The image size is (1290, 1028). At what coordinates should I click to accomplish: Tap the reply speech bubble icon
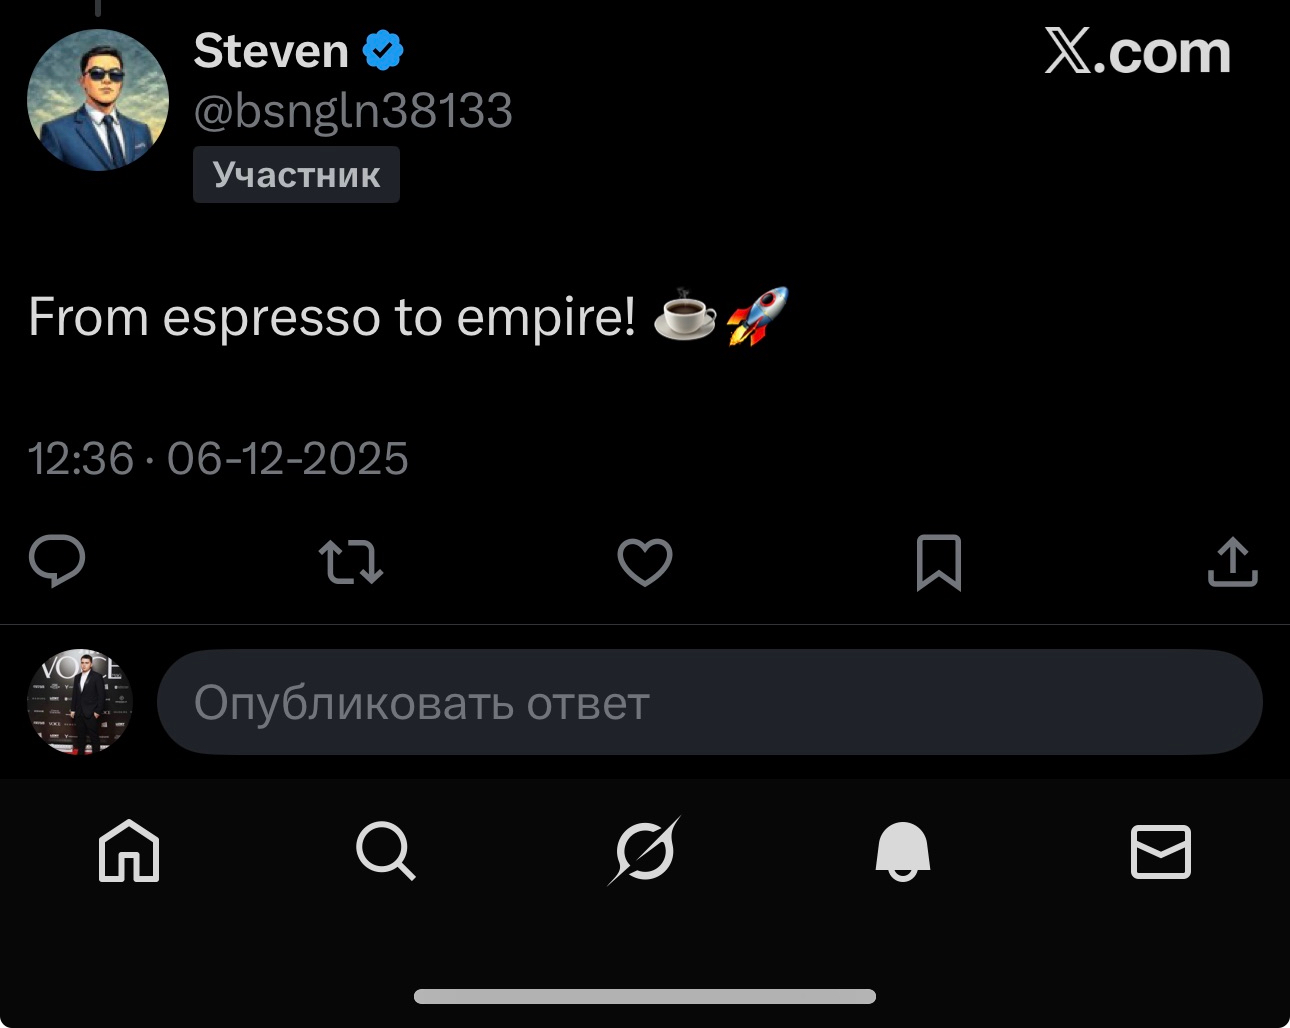pyautogui.click(x=57, y=561)
